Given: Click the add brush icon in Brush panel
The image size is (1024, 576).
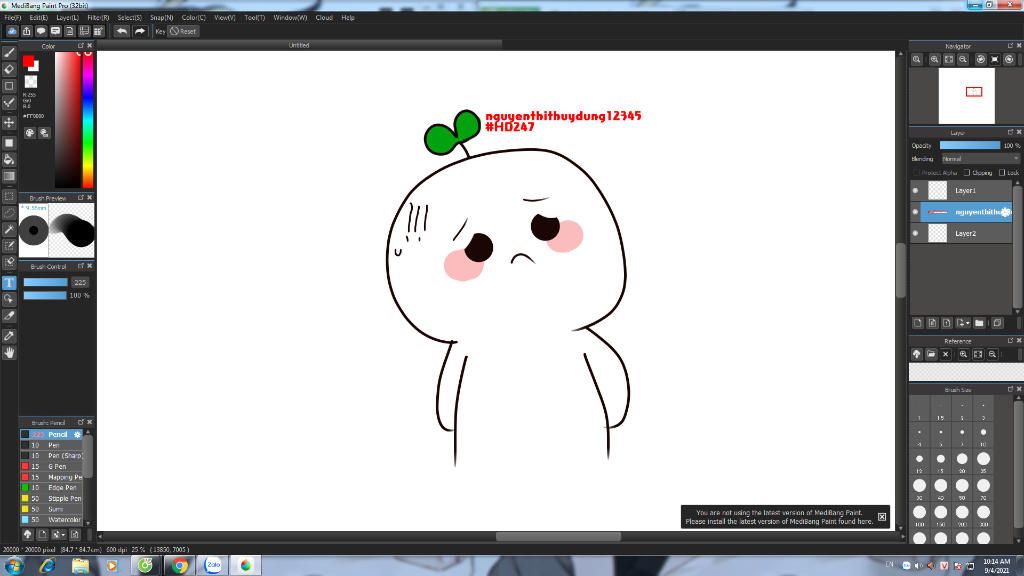Looking at the screenshot, I should (x=42, y=534).
